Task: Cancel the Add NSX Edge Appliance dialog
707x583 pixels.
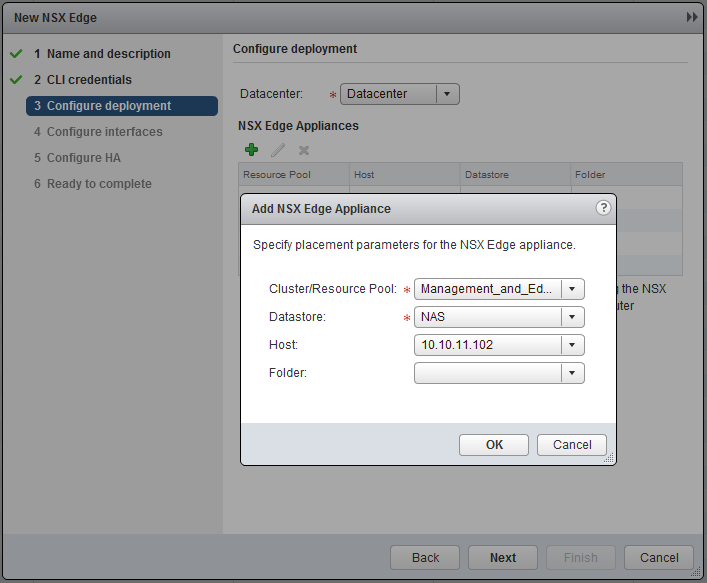Action: click(x=572, y=445)
